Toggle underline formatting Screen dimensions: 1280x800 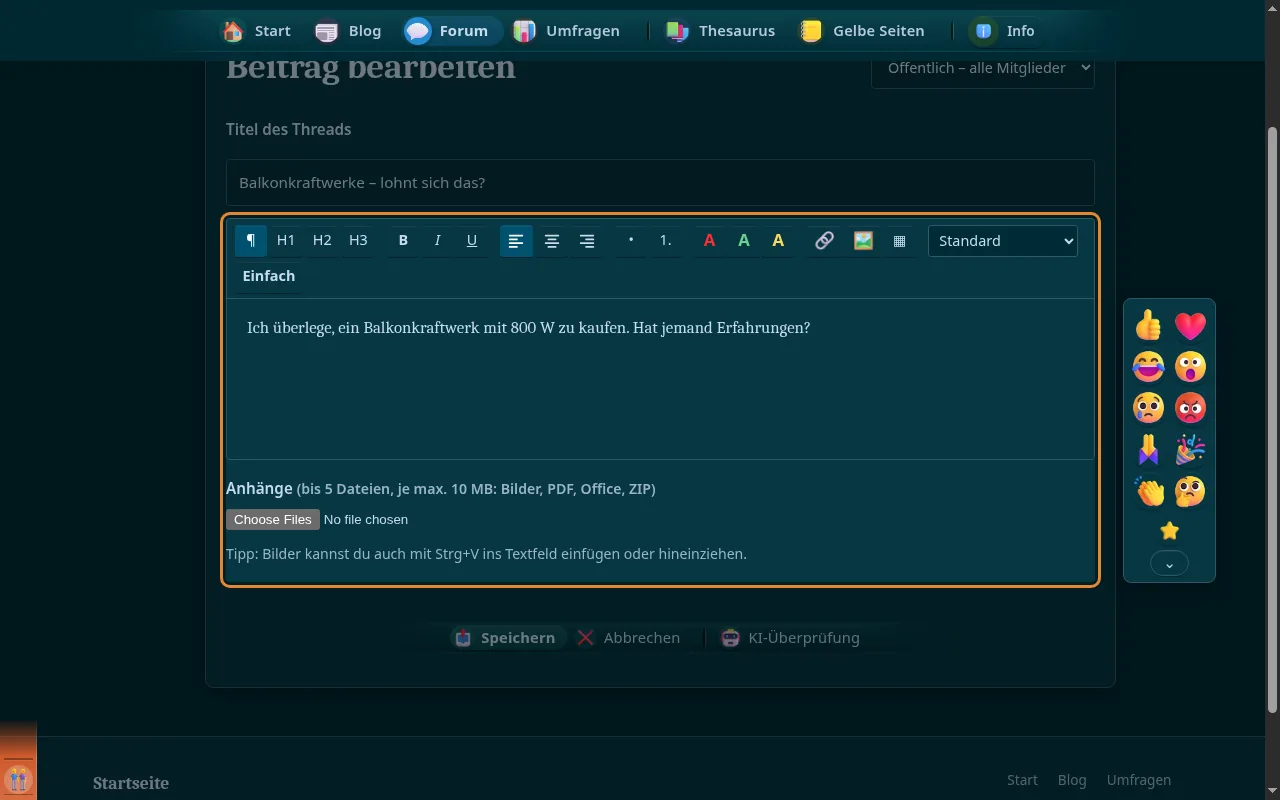(472, 241)
